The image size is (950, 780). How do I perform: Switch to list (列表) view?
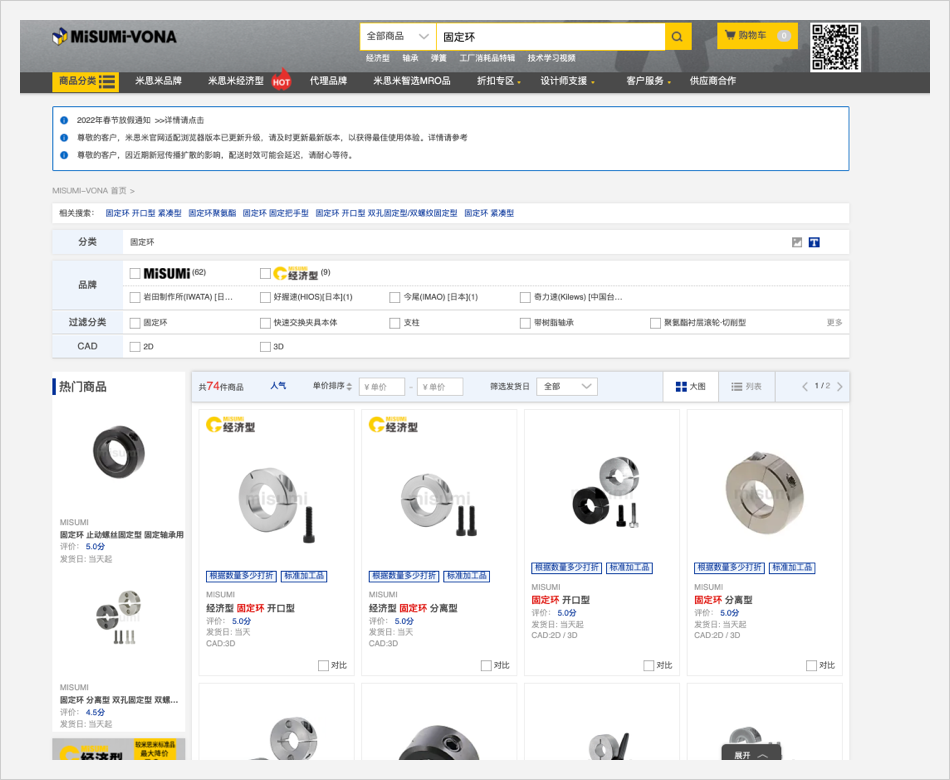(x=746, y=386)
